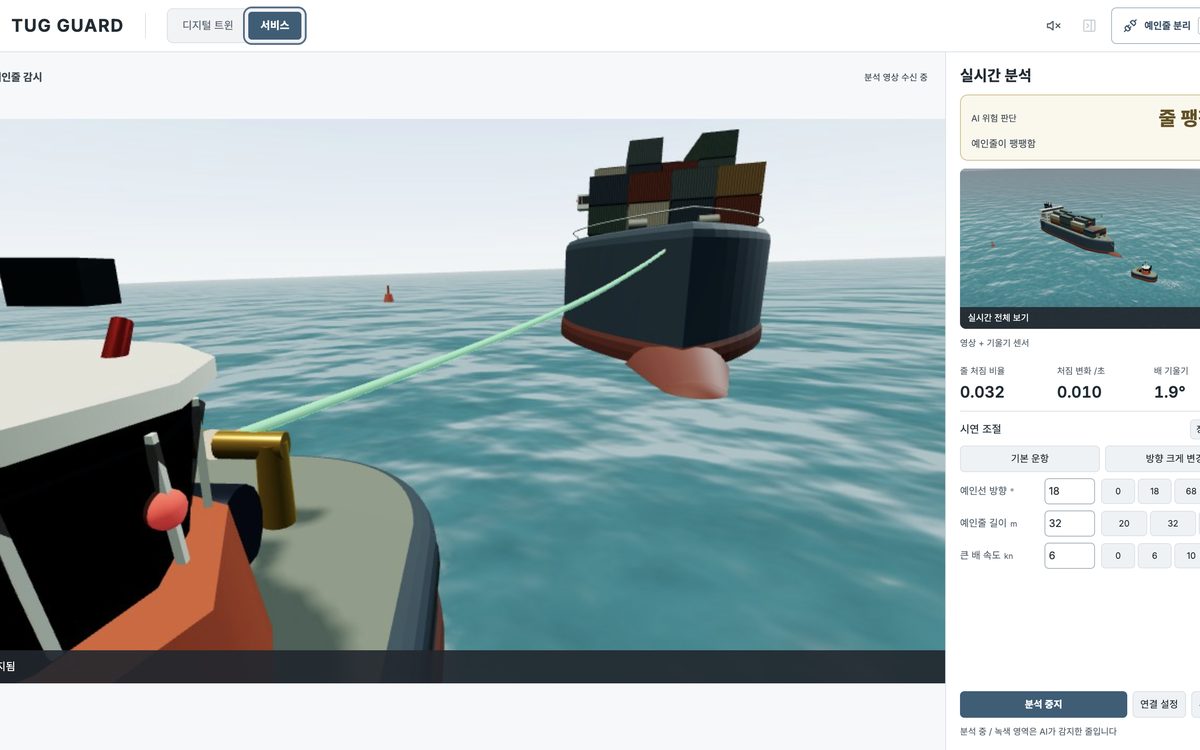Set 예인선 방향 to preset 0
1200x750 pixels.
pos(1118,491)
